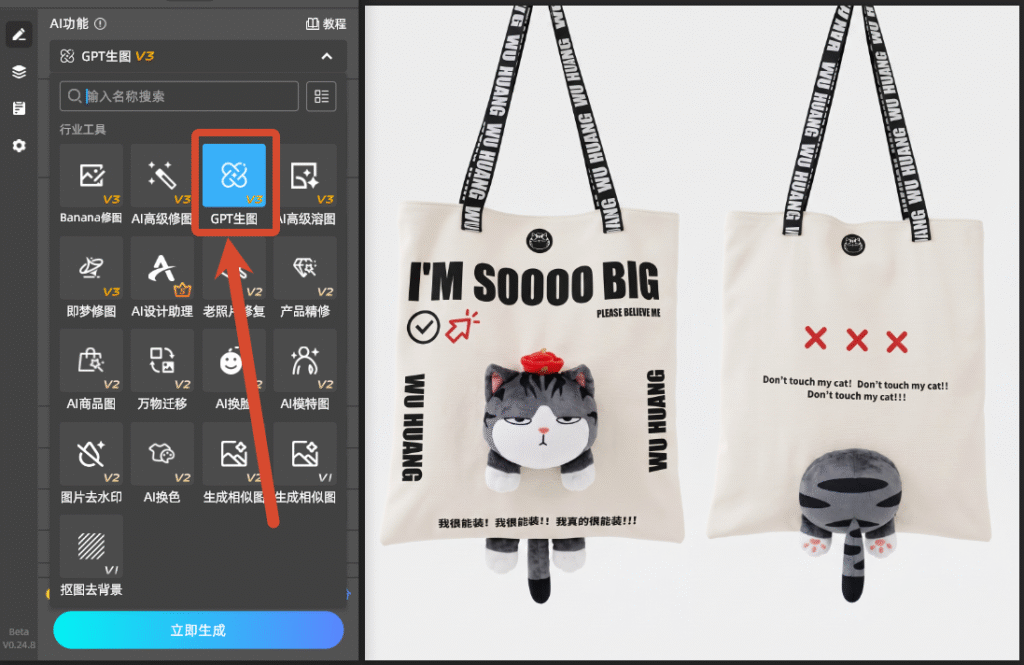Open the layers sidebar icon
The image size is (1024, 665).
[x=19, y=72]
